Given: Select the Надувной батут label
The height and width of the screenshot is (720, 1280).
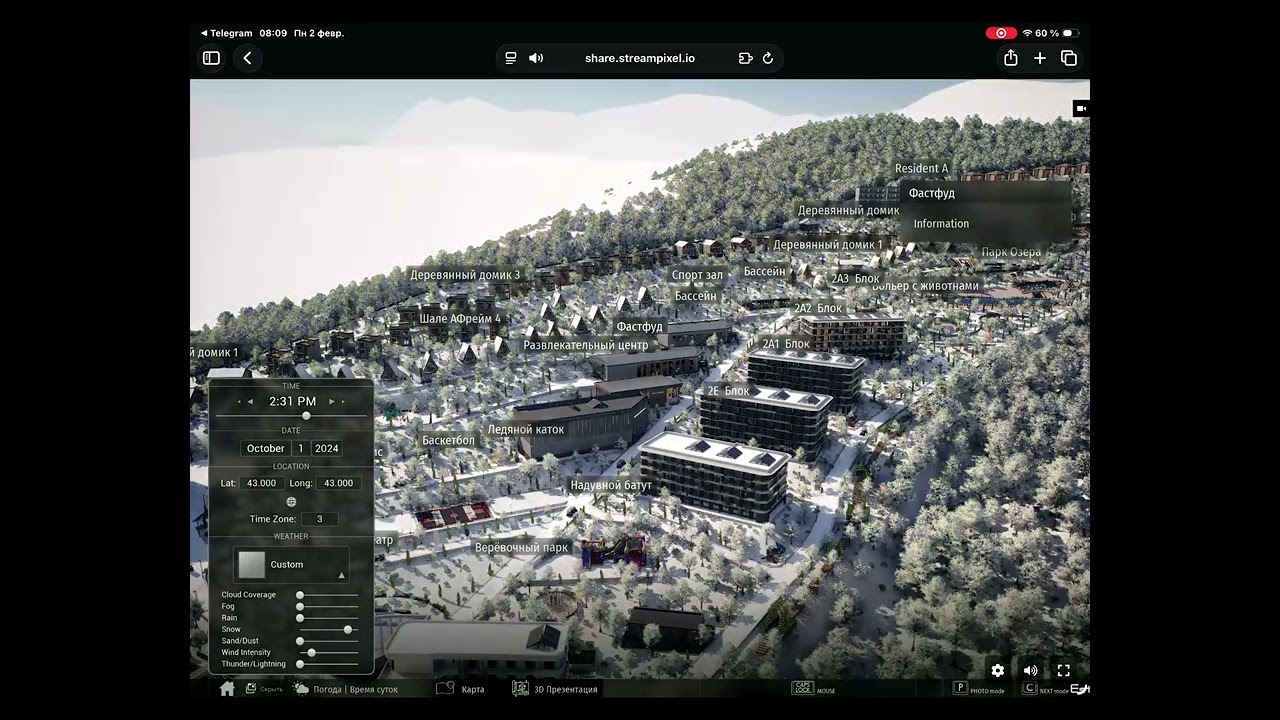Looking at the screenshot, I should 611,486.
